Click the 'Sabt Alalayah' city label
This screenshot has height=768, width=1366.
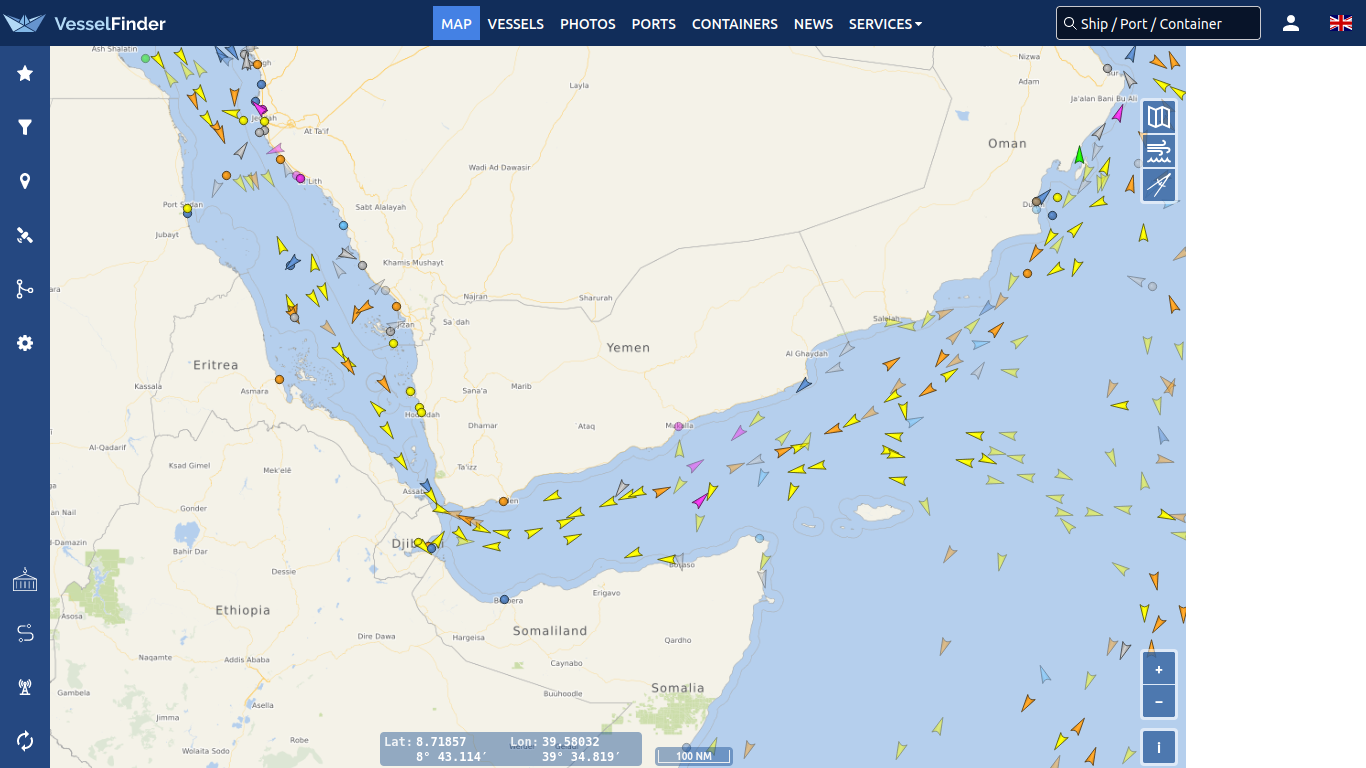pos(381,207)
